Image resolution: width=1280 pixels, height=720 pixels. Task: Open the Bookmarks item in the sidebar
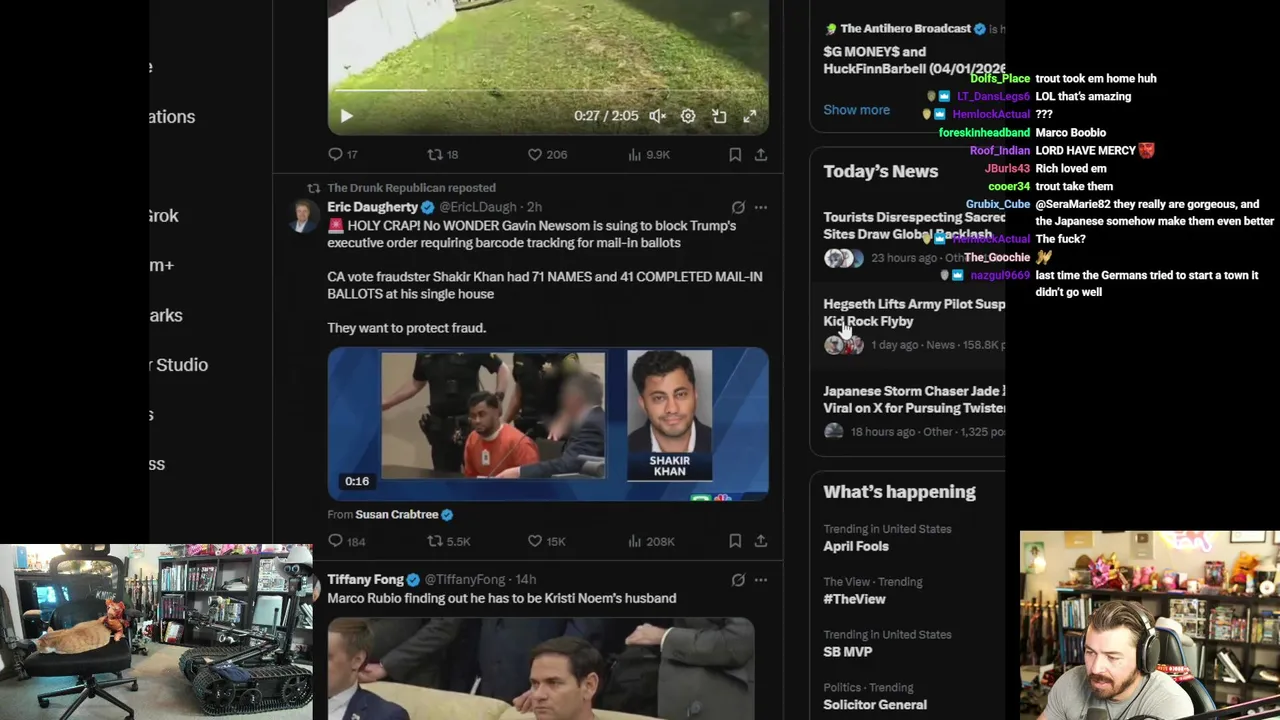coord(166,315)
